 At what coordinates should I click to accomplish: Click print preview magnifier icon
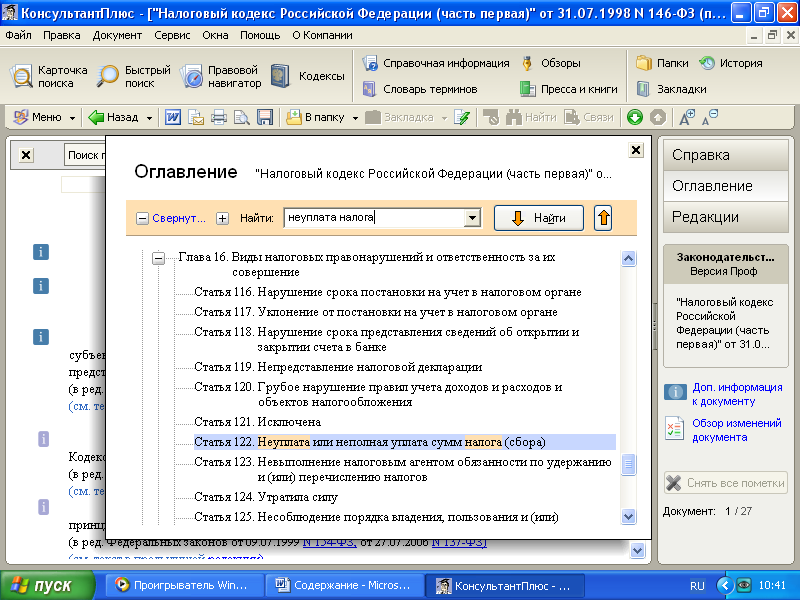(241, 117)
